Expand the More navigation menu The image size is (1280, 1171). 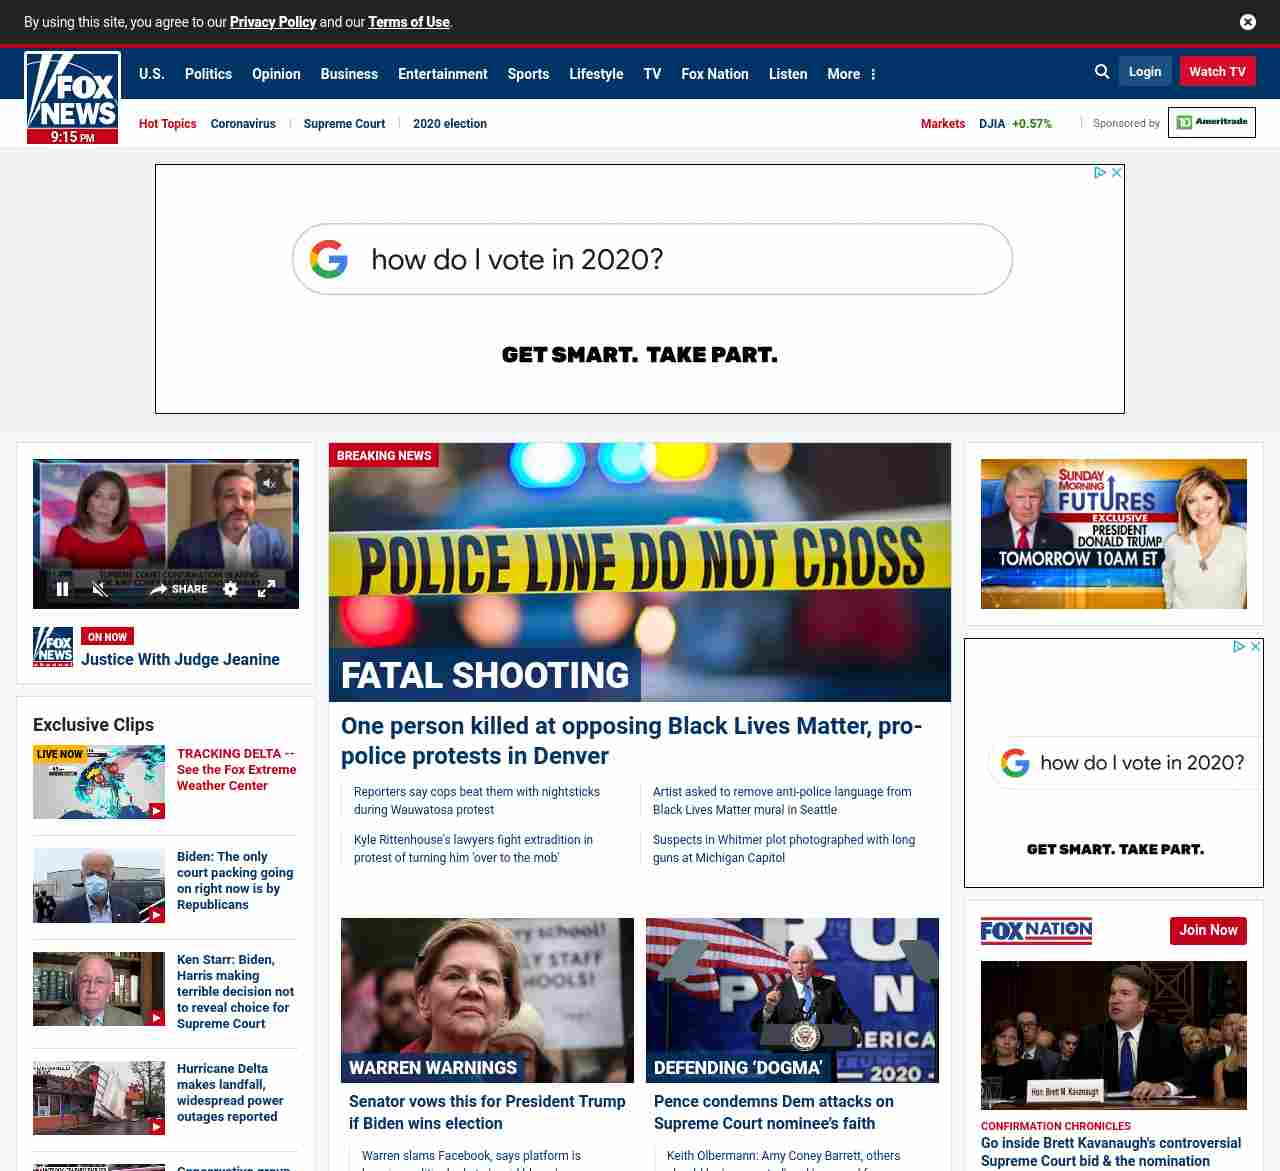[851, 74]
